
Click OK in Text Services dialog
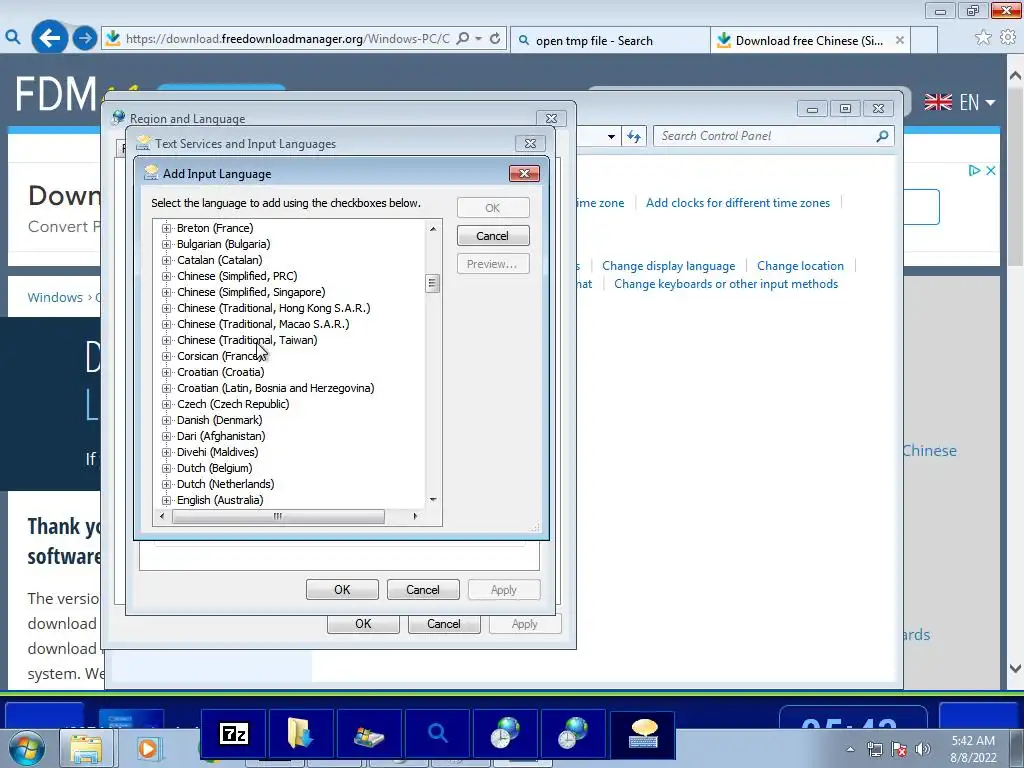tap(342, 590)
